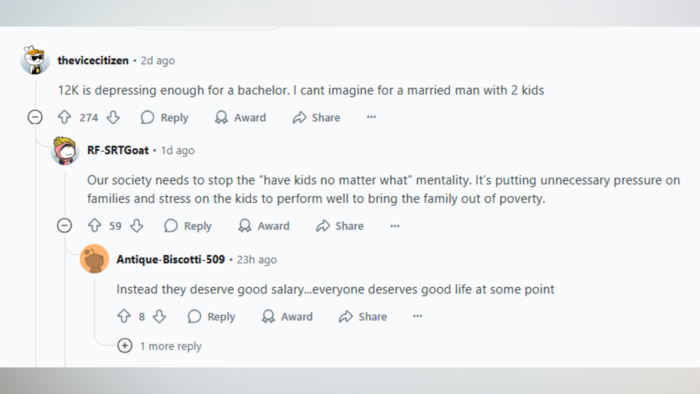Click RF-SRTGoat's avatar image
This screenshot has height=394, width=700.
(65, 150)
